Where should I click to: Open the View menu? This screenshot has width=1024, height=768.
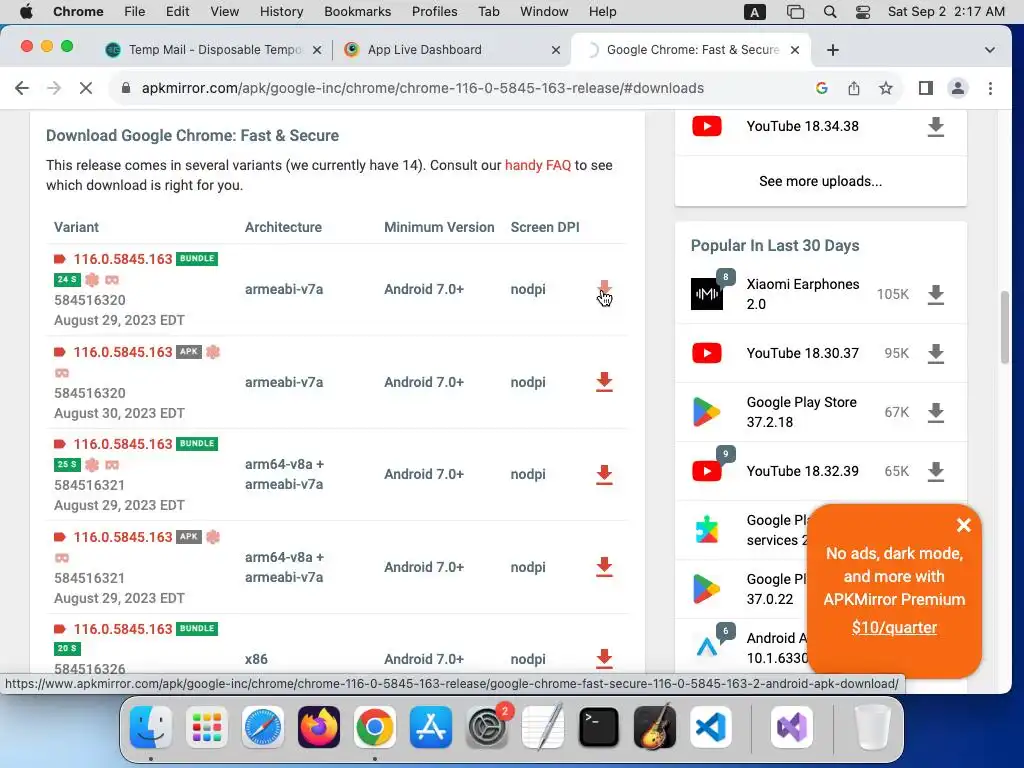tap(224, 12)
